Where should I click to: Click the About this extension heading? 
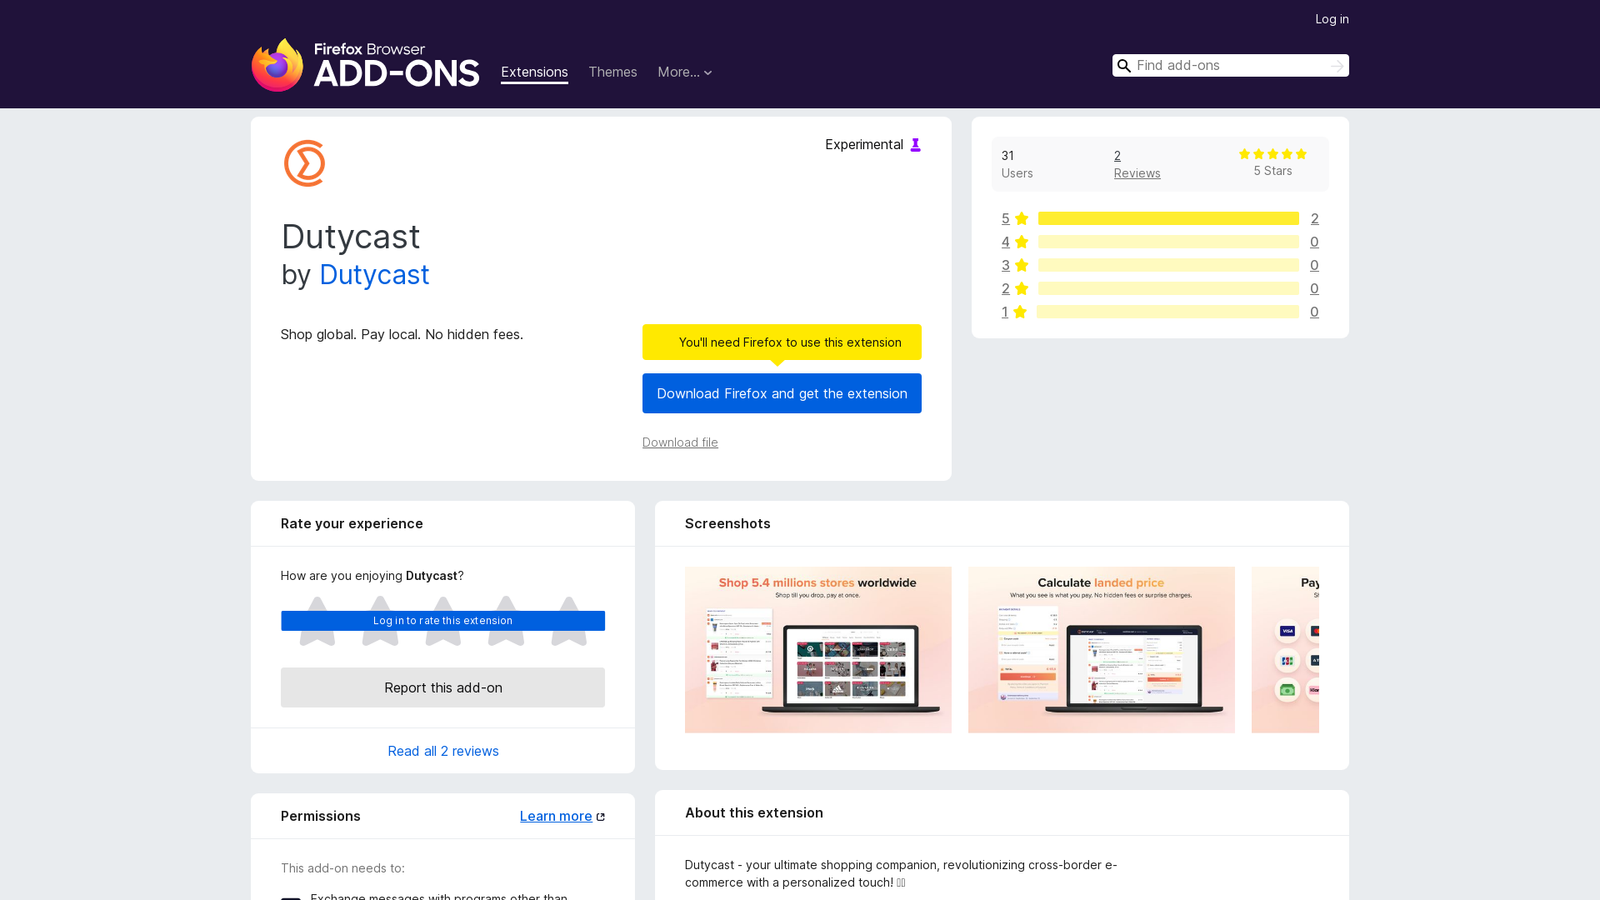(x=754, y=813)
